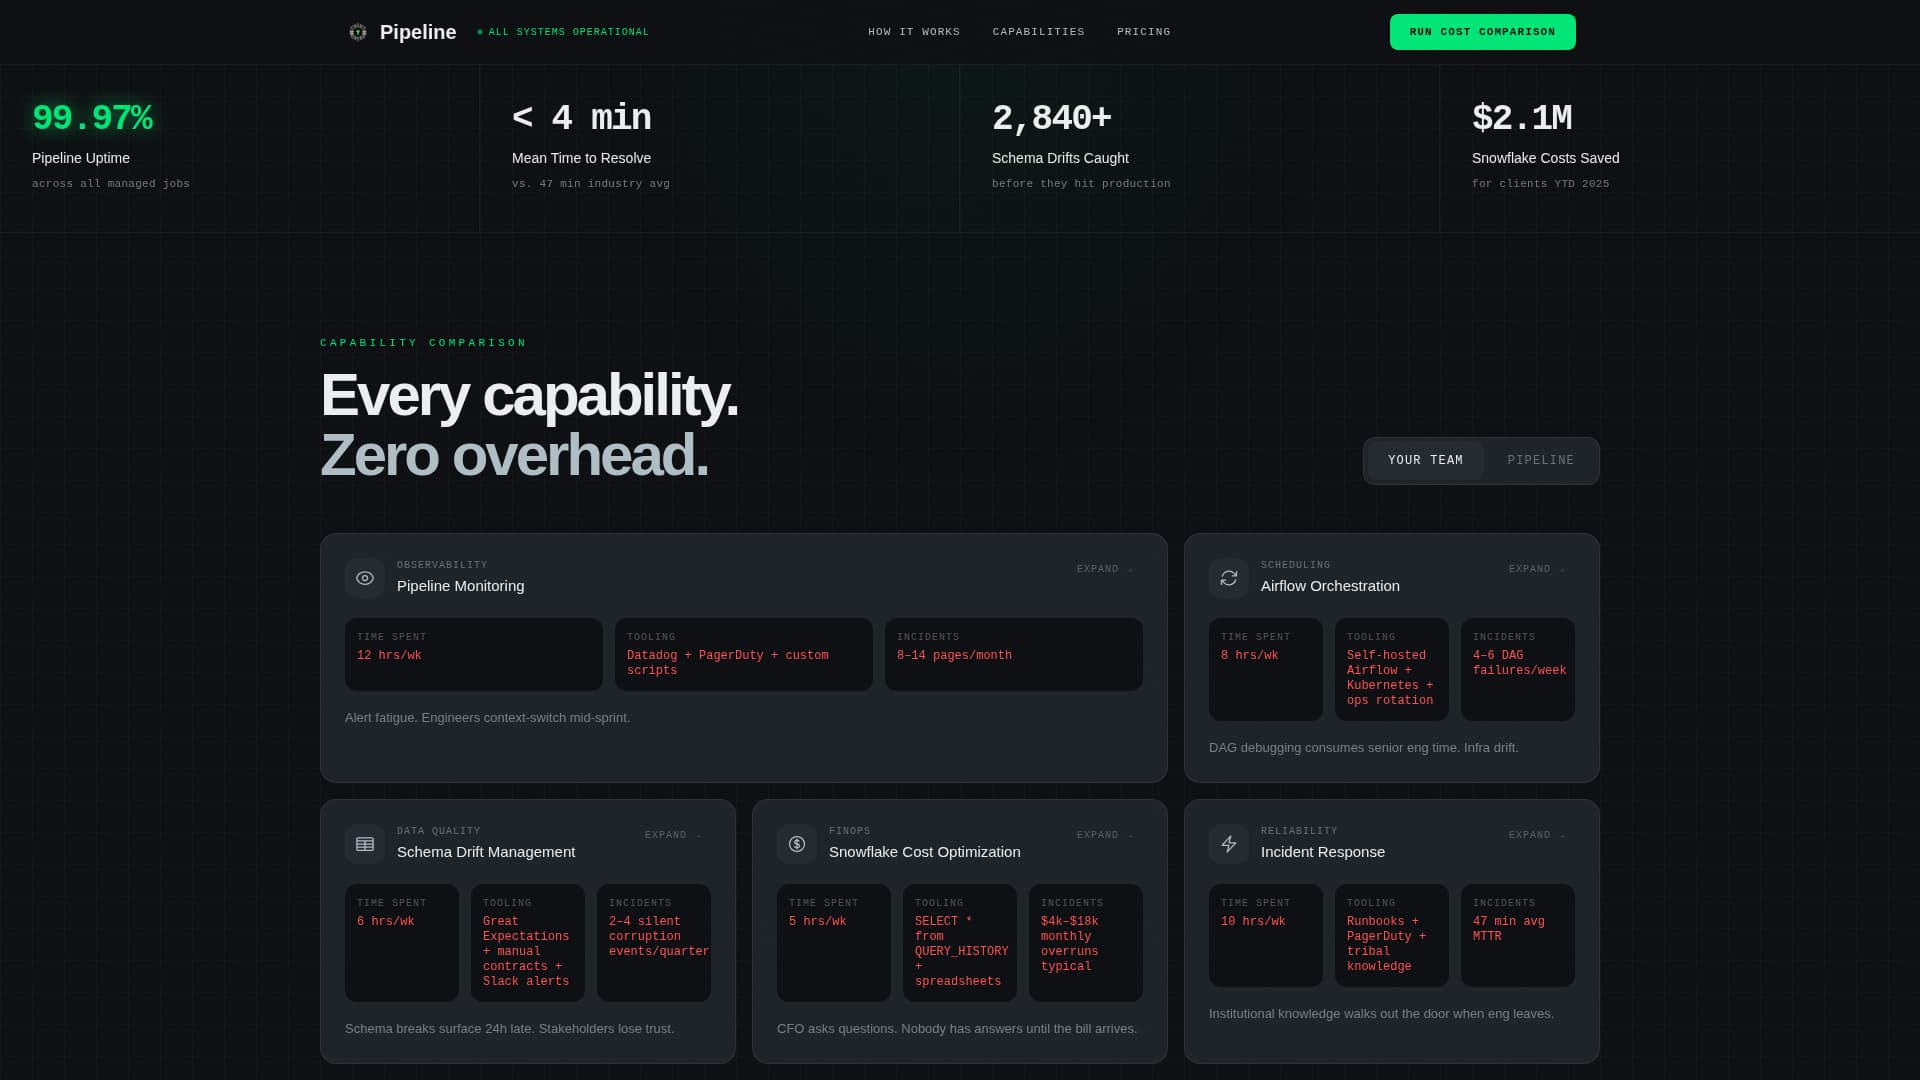Click 'SELECT * from QUERY_HISTORY' tooling tile
Image resolution: width=1920 pixels, height=1080 pixels.
[x=960, y=943]
